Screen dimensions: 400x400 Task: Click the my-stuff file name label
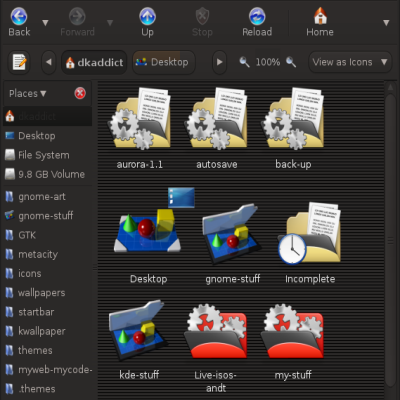(293, 375)
